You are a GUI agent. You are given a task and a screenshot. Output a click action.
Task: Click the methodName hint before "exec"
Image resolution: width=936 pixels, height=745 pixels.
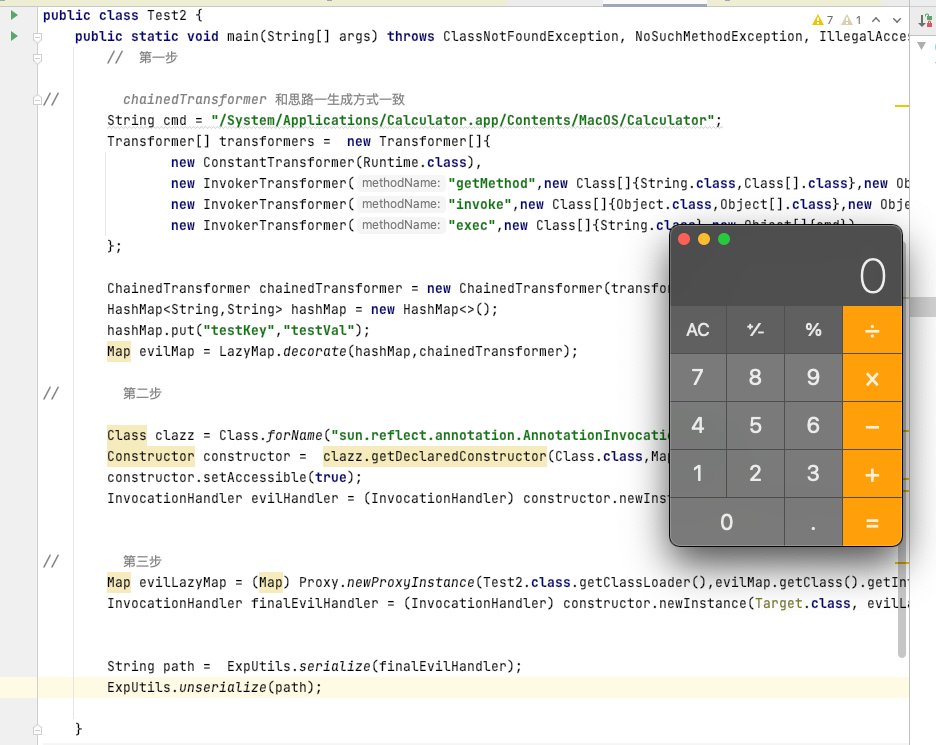point(401,225)
